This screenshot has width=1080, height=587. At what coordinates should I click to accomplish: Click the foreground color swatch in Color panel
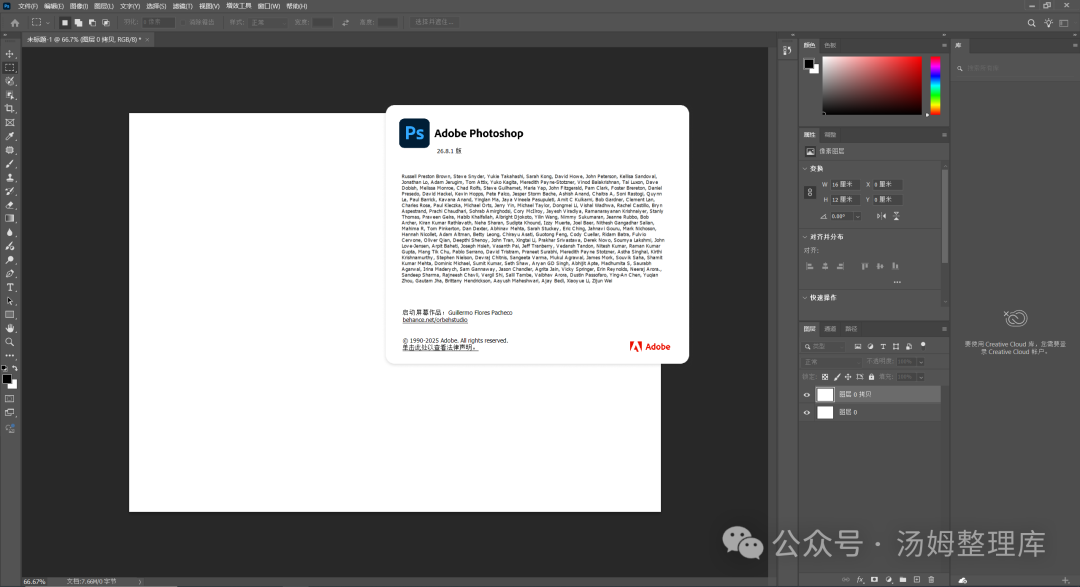809,64
